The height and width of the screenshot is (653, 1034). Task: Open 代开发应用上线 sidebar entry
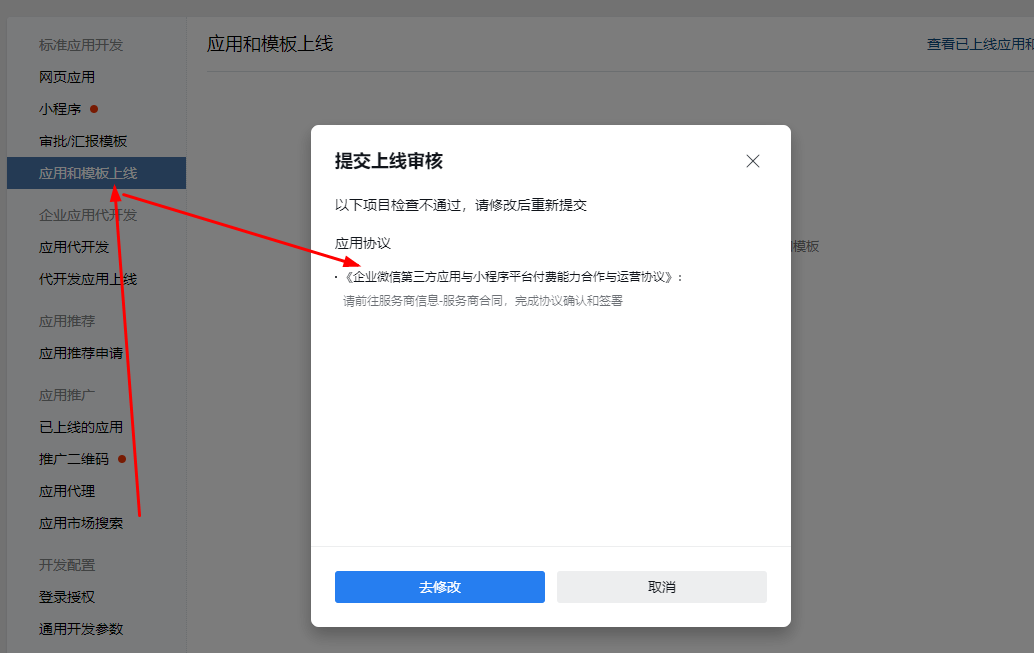tap(88, 279)
